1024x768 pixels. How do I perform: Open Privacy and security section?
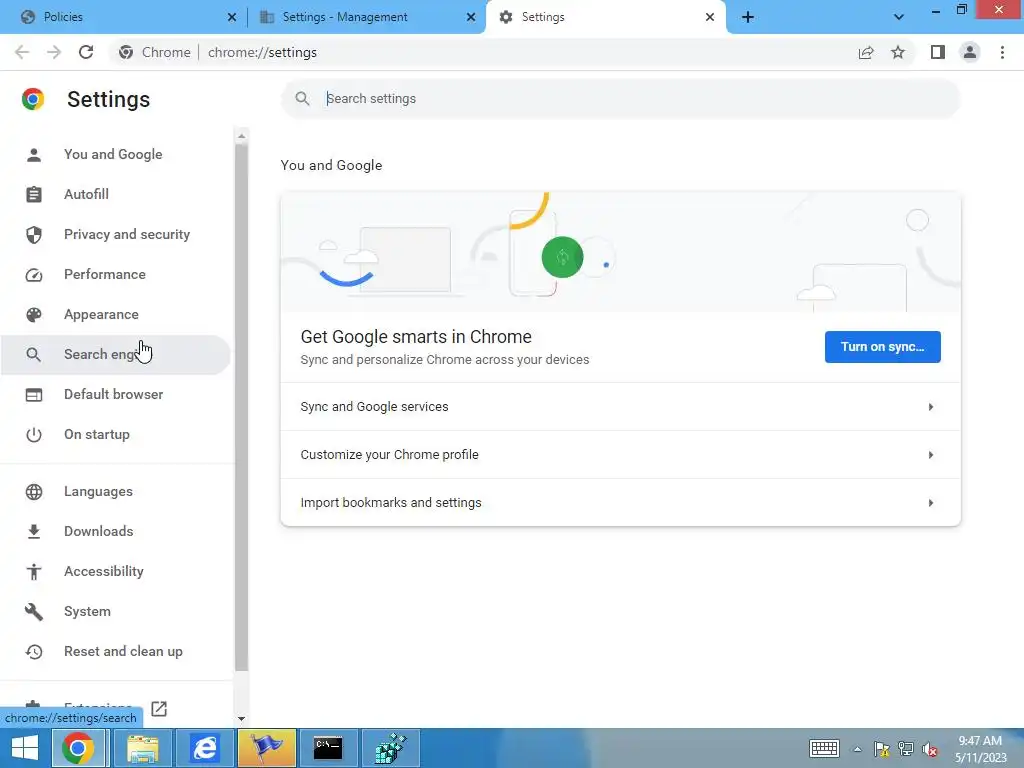[116, 234]
